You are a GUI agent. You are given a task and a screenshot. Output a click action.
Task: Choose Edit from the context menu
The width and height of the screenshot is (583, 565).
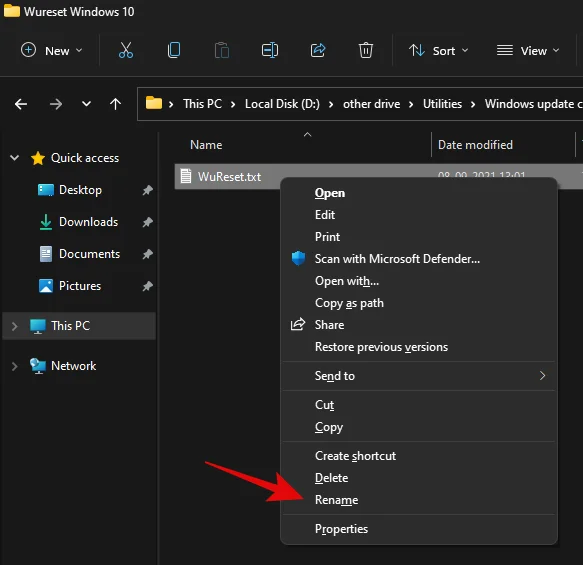[418, 215]
